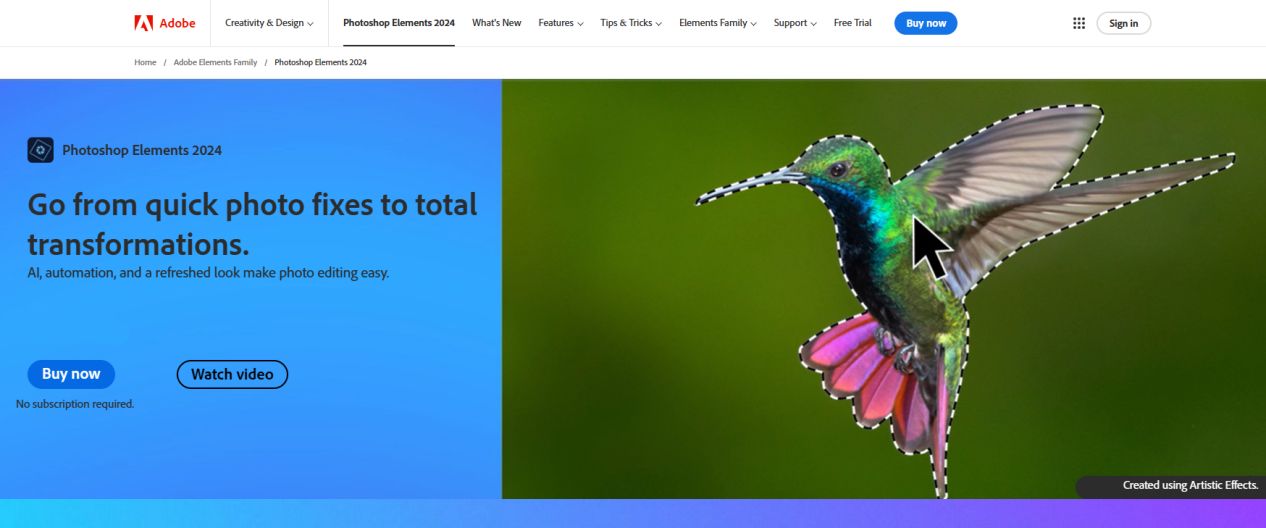Select the Photoshop Elements 2024 nav tab
This screenshot has width=1266, height=528.
pyautogui.click(x=399, y=23)
